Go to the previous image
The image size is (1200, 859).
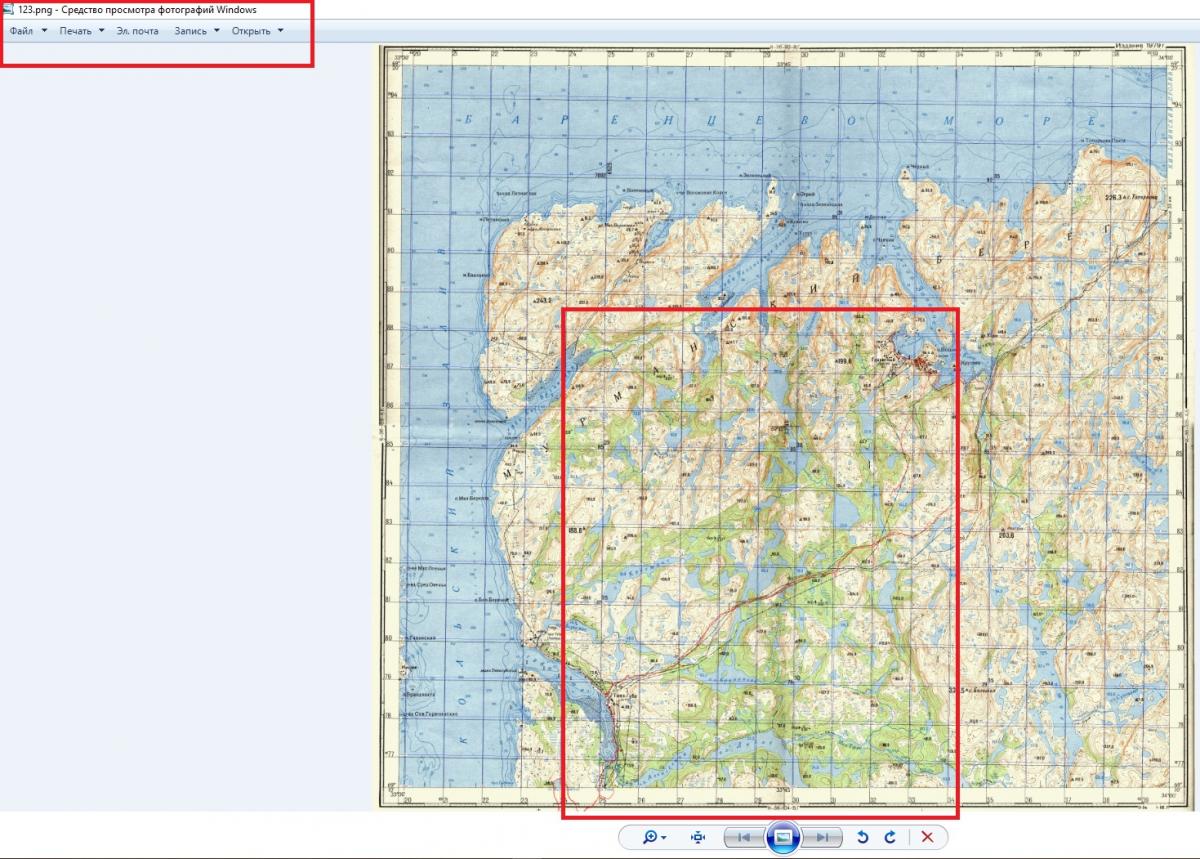tap(743, 837)
